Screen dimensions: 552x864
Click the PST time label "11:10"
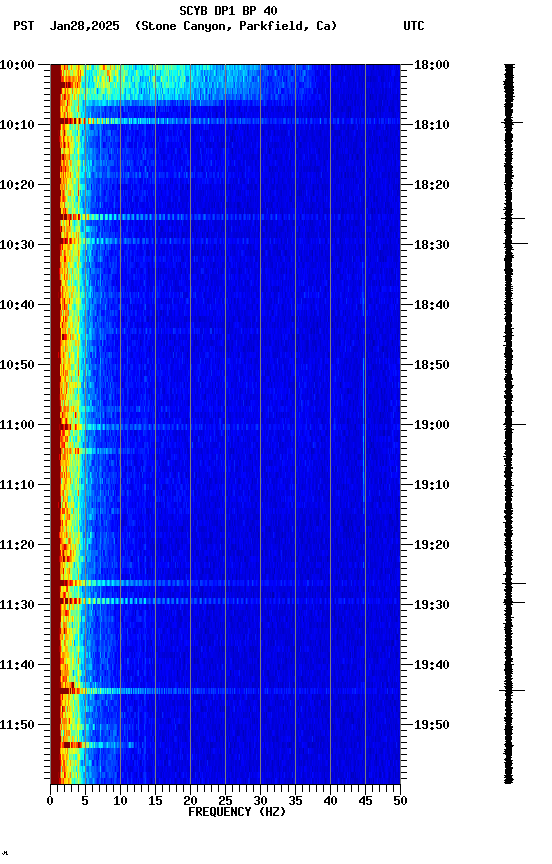point(17,485)
